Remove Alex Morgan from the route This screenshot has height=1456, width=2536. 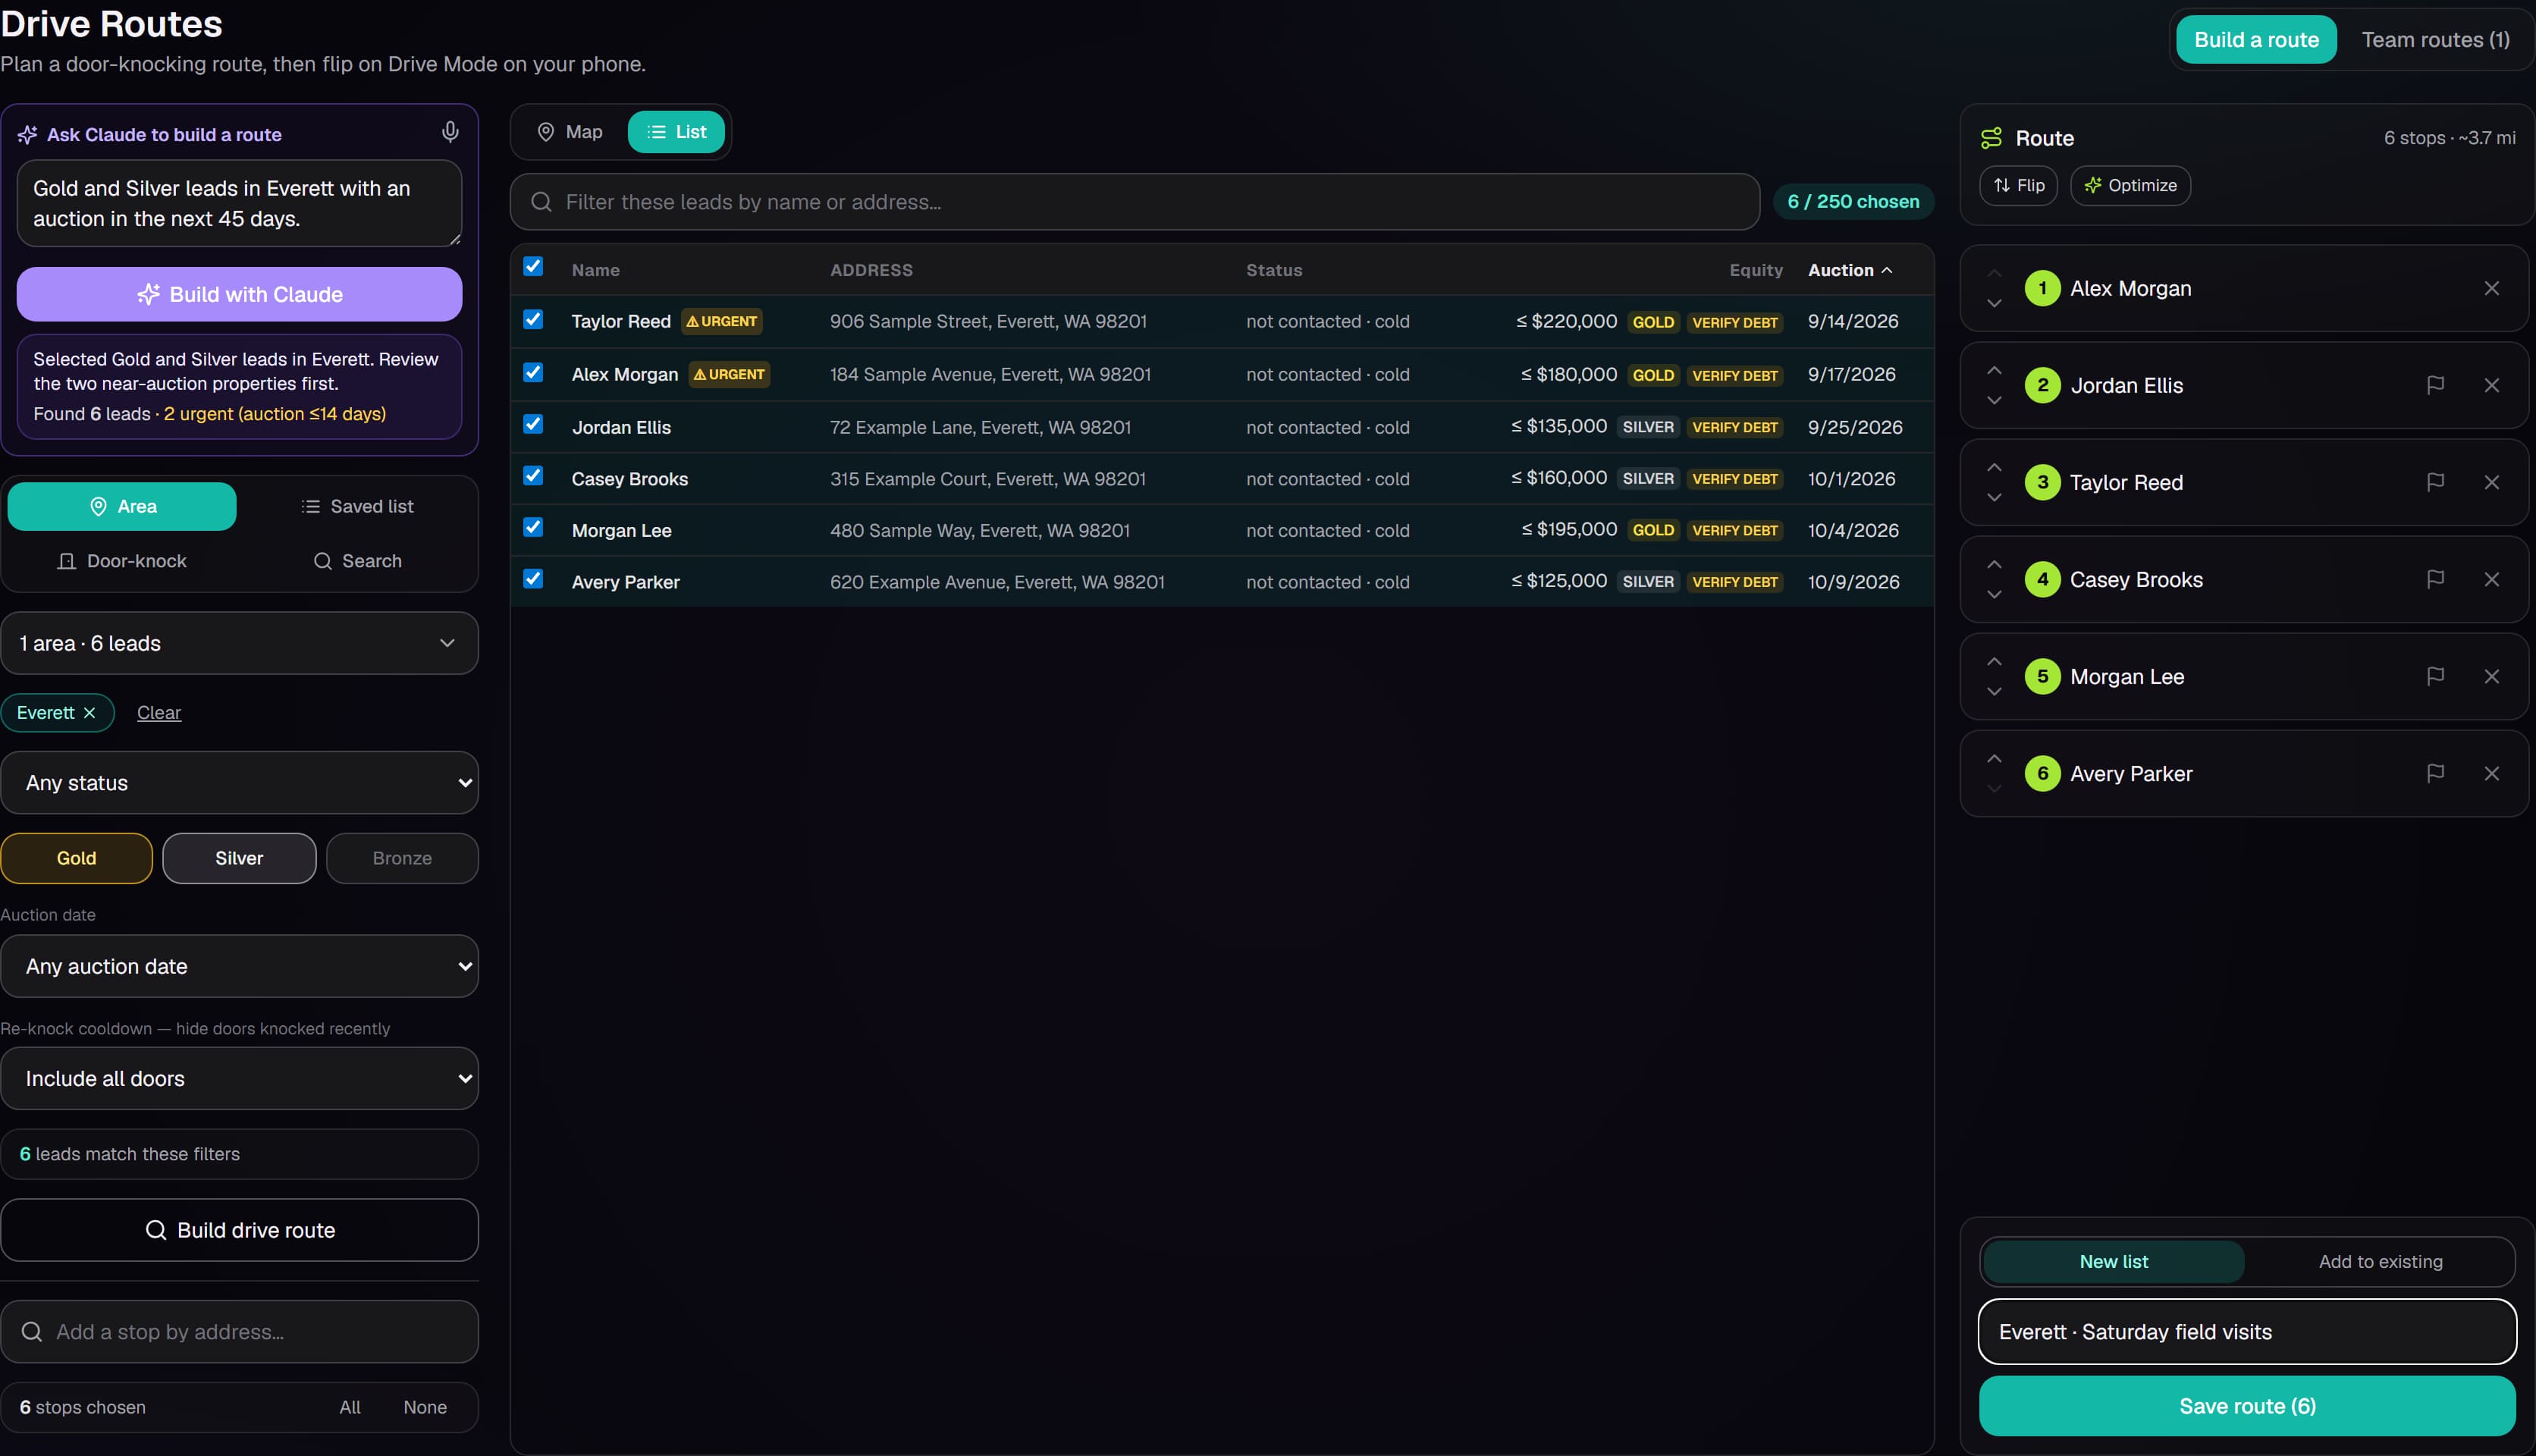tap(2491, 288)
